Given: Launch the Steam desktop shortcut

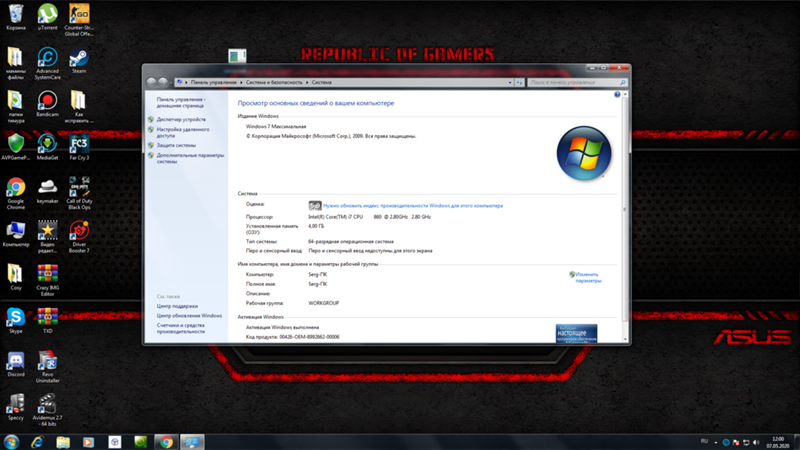Looking at the screenshot, I should pyautogui.click(x=79, y=60).
